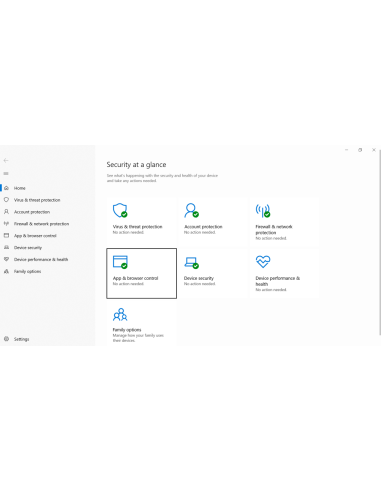This screenshot has height=492, width=381.
Task: Click the browser window icon on App & browser control tile
Action: [x=120, y=262]
